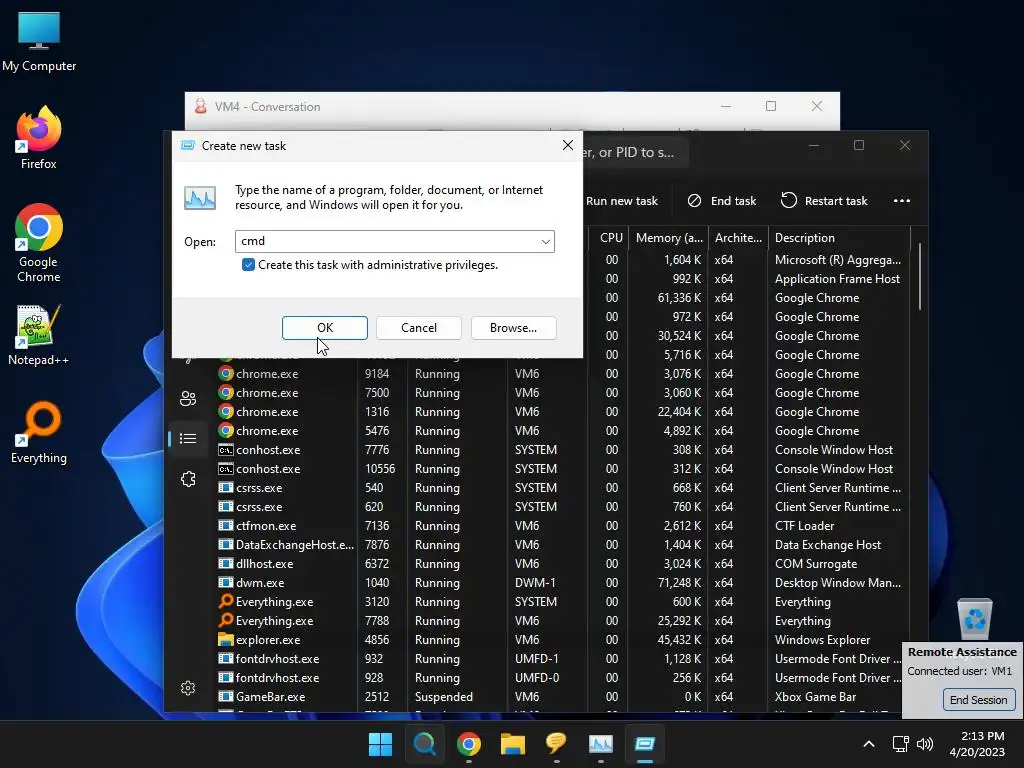
Task: Expand the Open combo box dropdown arrow
Action: 545,242
